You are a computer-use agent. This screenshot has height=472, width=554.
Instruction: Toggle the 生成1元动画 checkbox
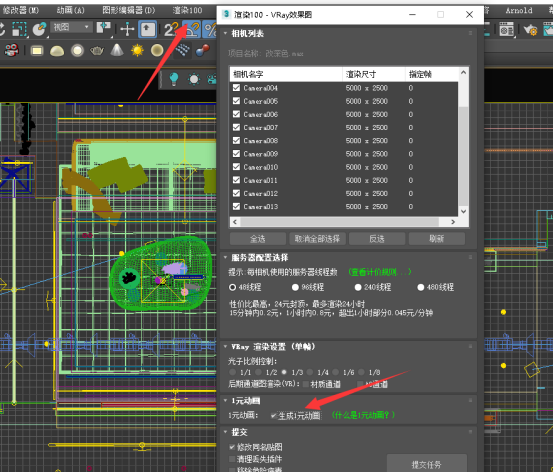273,415
